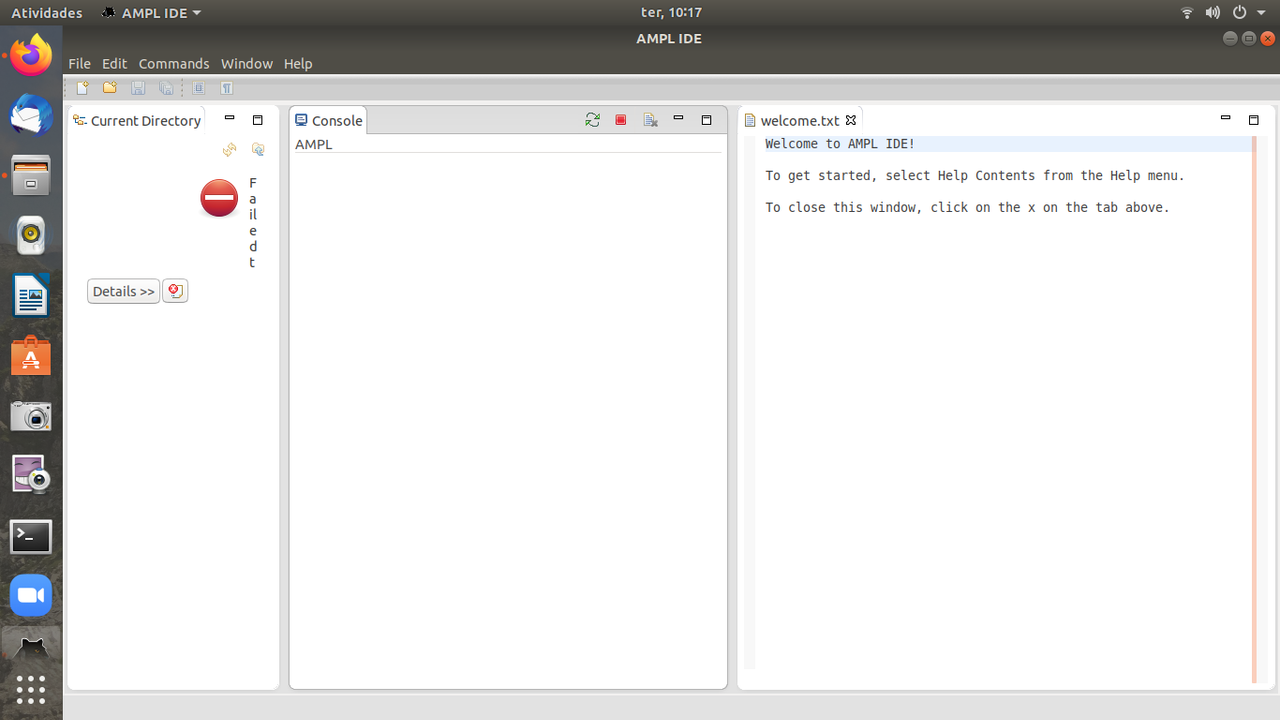Click the AMPL console input line
The height and width of the screenshot is (720, 1280).
pyautogui.click(x=508, y=144)
